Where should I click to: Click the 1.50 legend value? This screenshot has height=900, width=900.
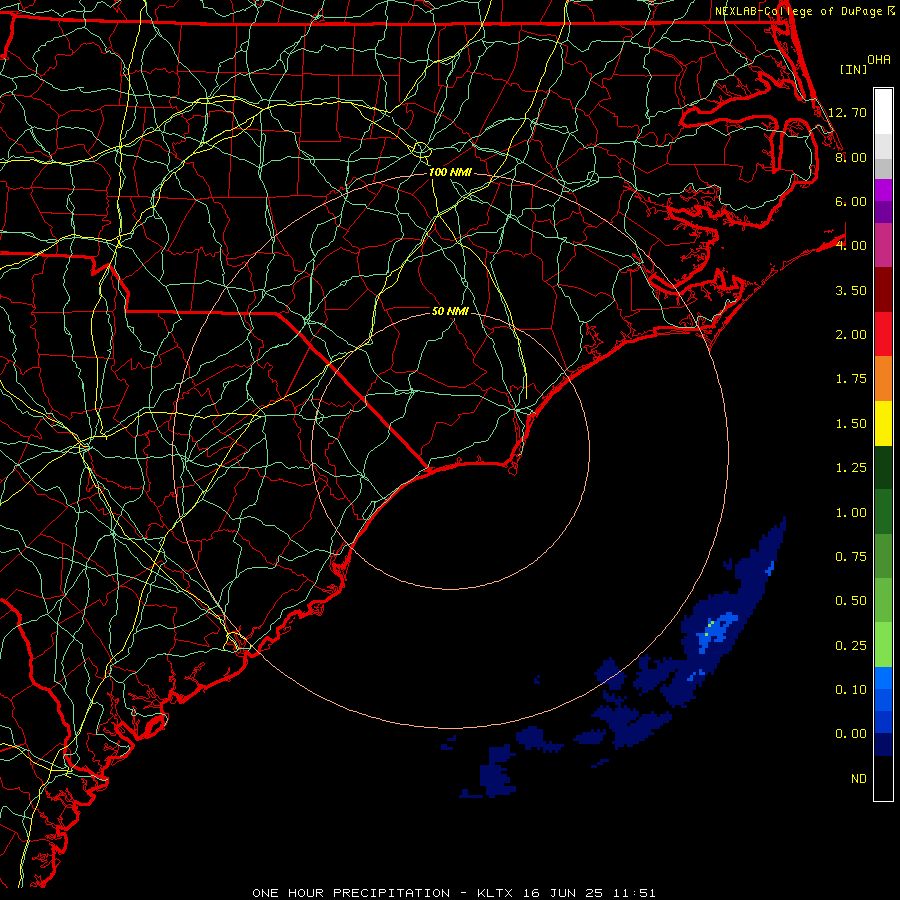click(851, 424)
